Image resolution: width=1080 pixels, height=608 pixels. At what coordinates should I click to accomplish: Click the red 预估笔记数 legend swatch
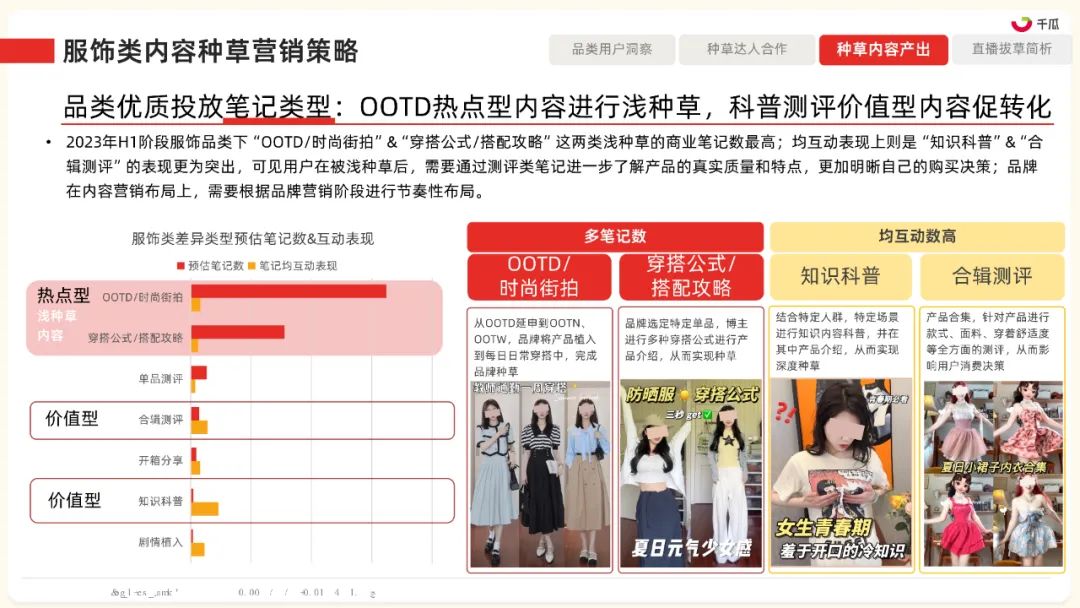tap(180, 266)
